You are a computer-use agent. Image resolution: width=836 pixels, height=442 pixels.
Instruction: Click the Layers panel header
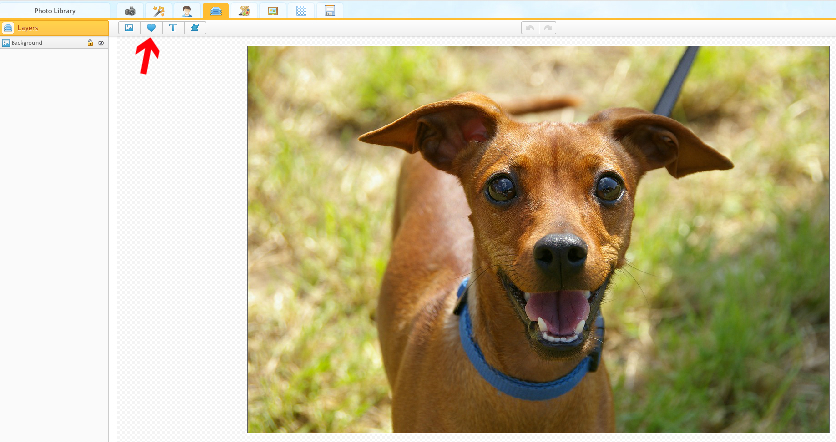54,27
